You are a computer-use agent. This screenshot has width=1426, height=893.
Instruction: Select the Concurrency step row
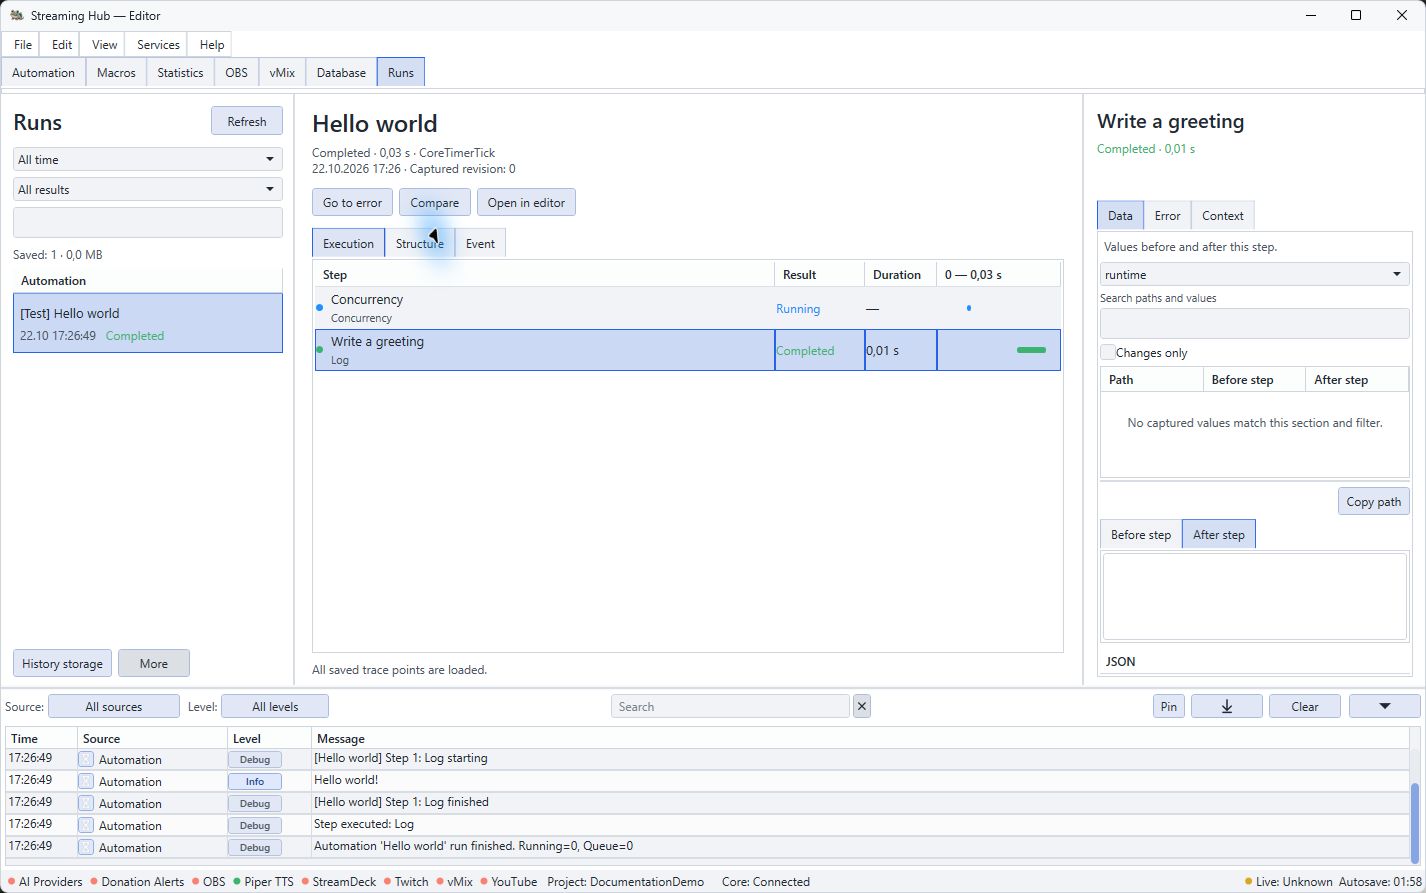[688, 308]
